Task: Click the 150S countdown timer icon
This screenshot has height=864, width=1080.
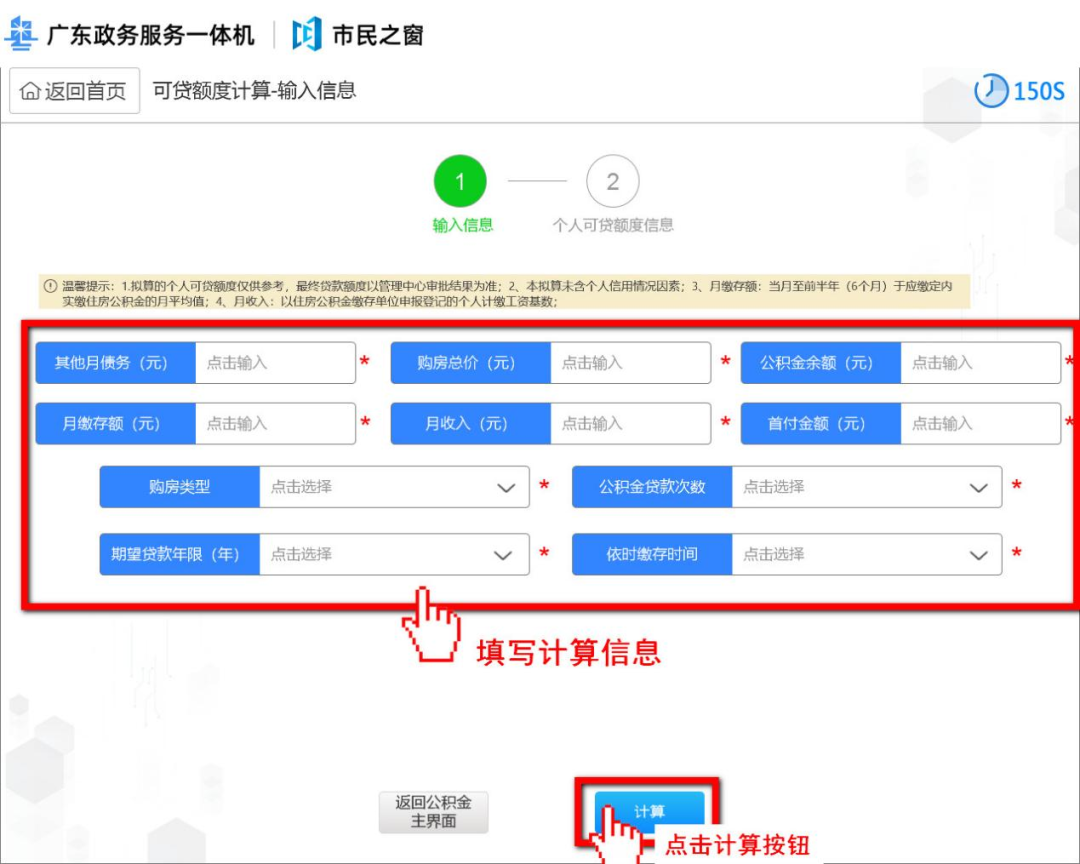Action: (991, 90)
